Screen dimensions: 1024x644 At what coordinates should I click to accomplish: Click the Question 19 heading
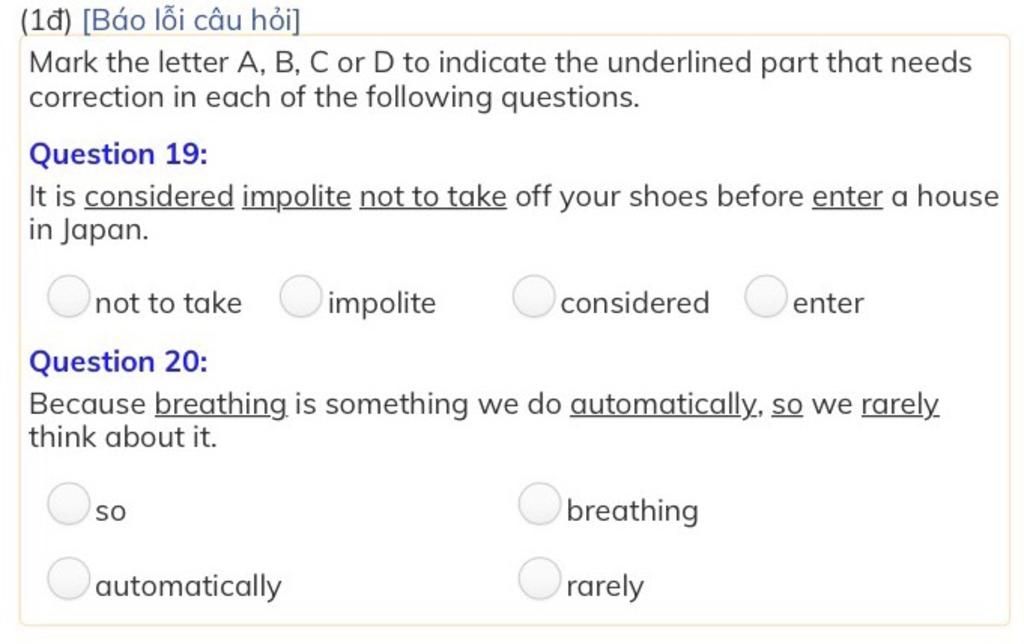118,154
